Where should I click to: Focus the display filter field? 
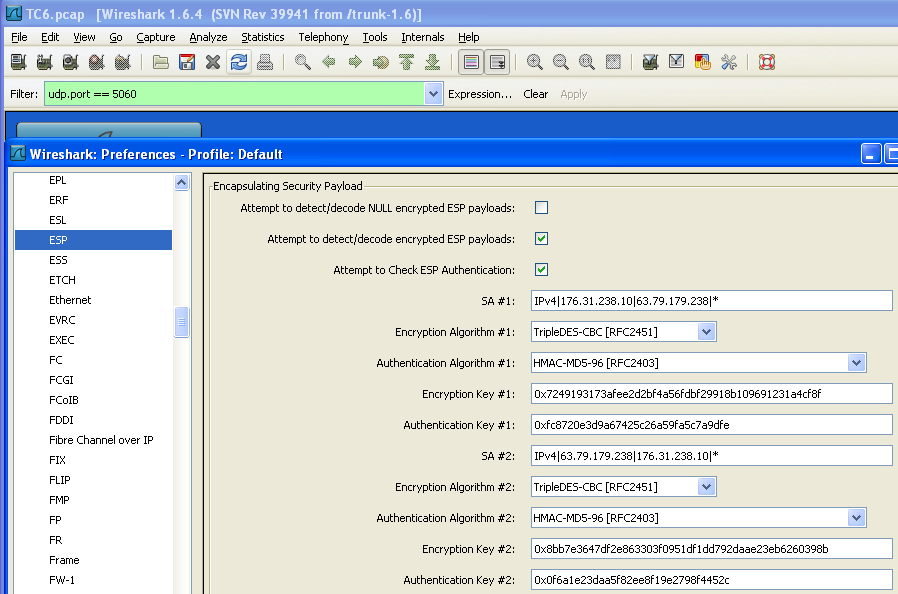point(235,94)
